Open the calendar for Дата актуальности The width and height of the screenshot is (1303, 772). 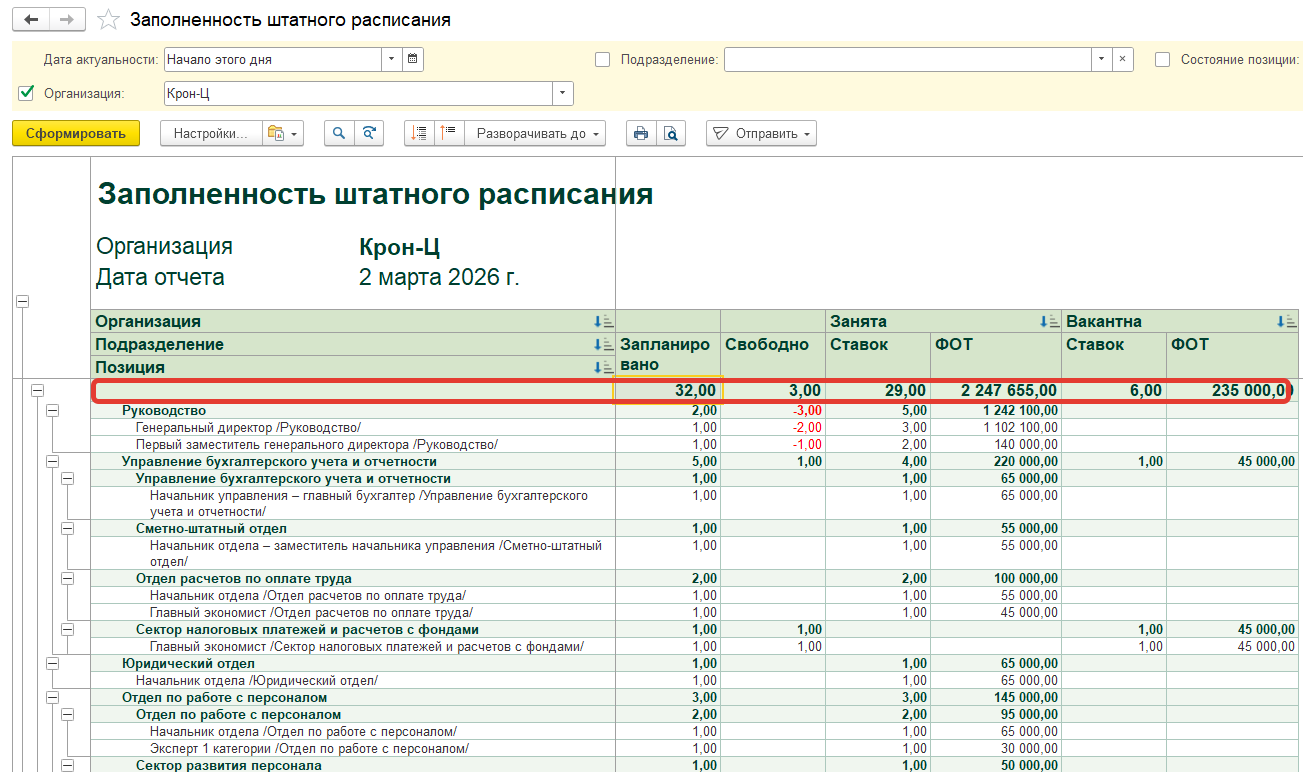coord(411,59)
